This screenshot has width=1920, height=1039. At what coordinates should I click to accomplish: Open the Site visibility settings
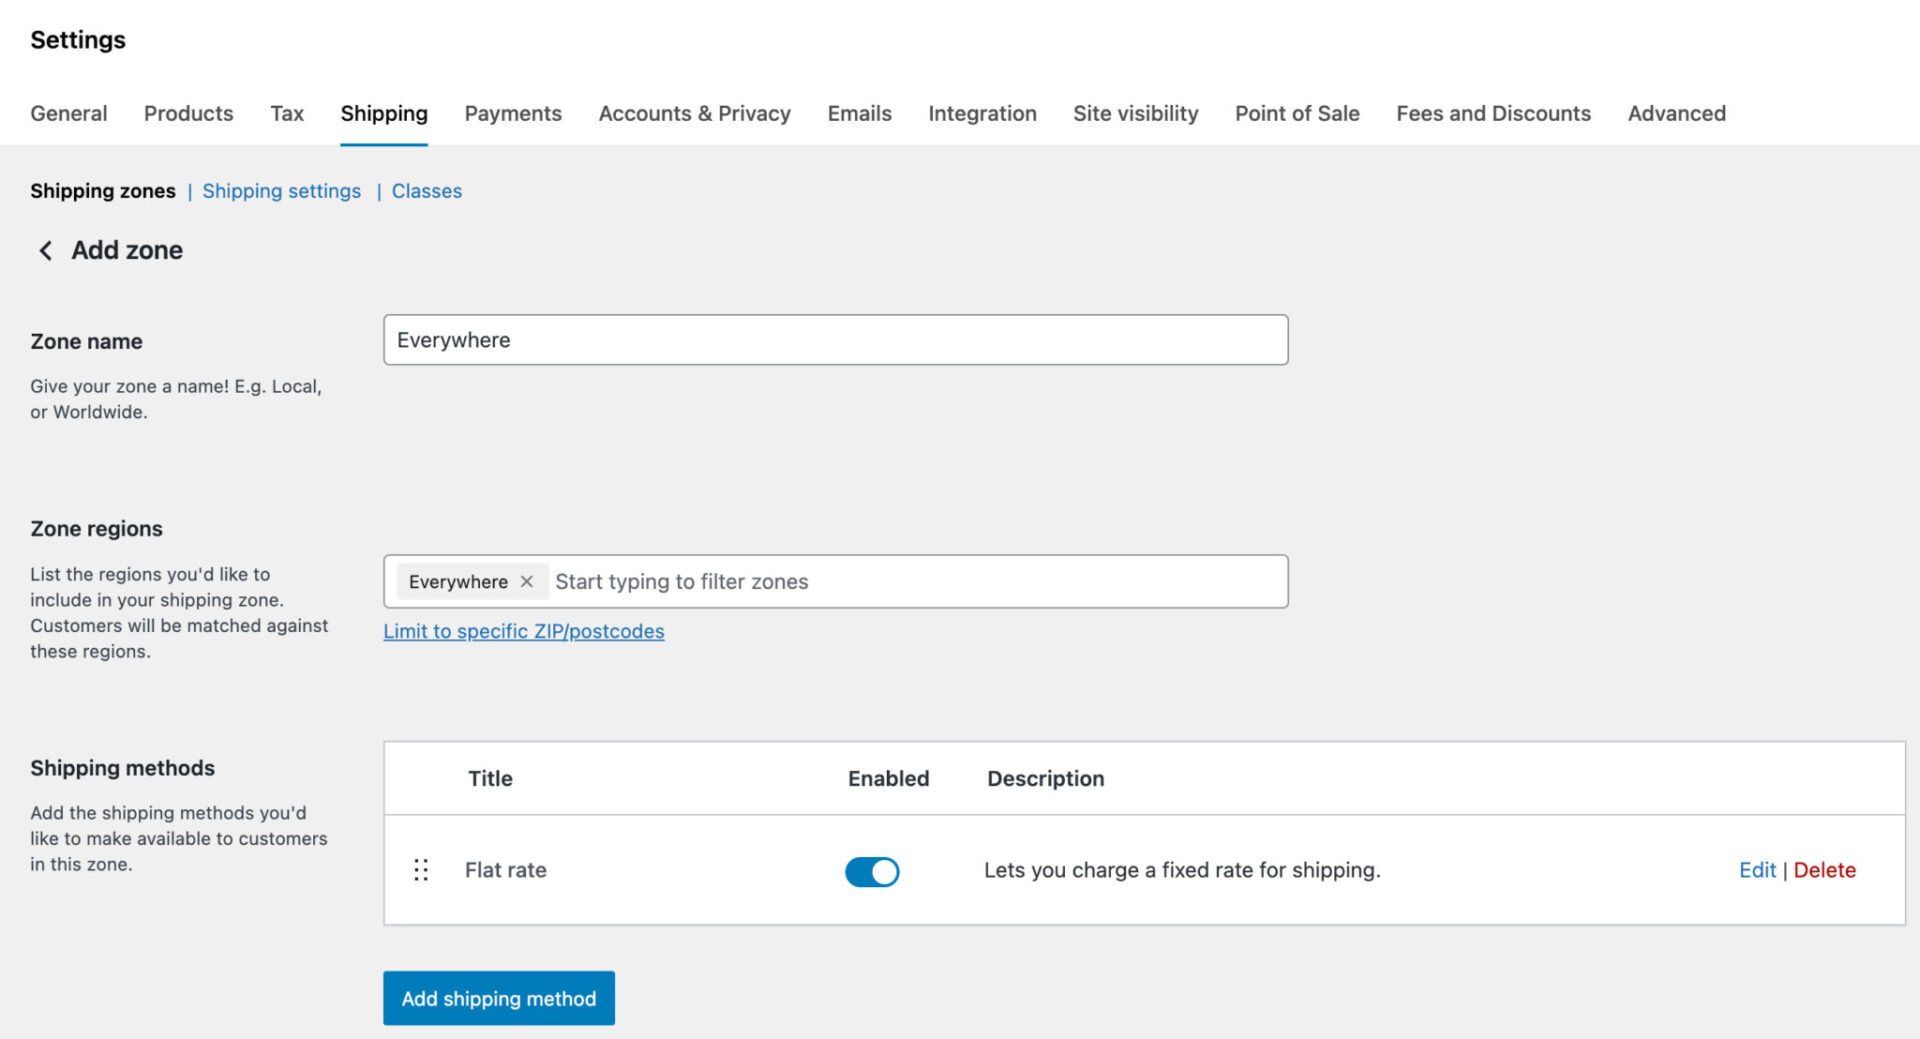1135,113
